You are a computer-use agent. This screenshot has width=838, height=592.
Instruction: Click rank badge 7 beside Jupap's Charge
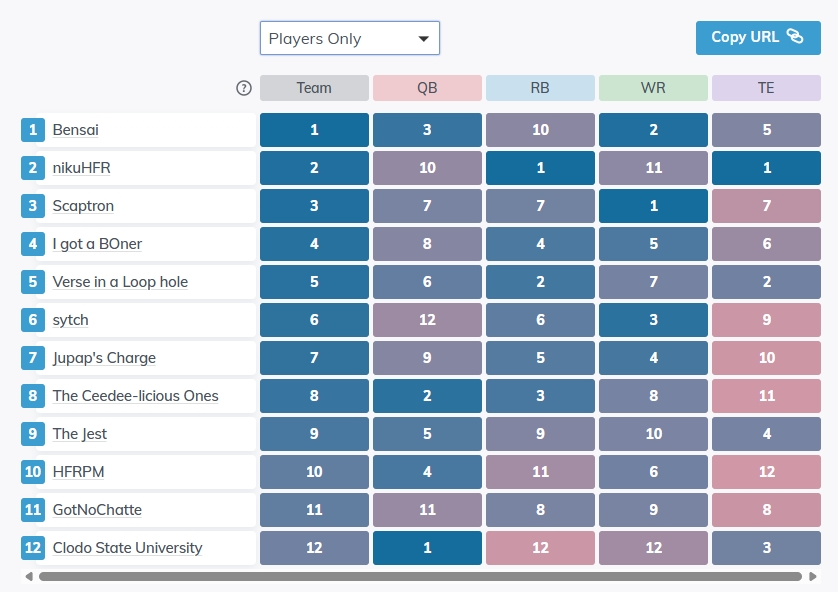pyautogui.click(x=33, y=358)
